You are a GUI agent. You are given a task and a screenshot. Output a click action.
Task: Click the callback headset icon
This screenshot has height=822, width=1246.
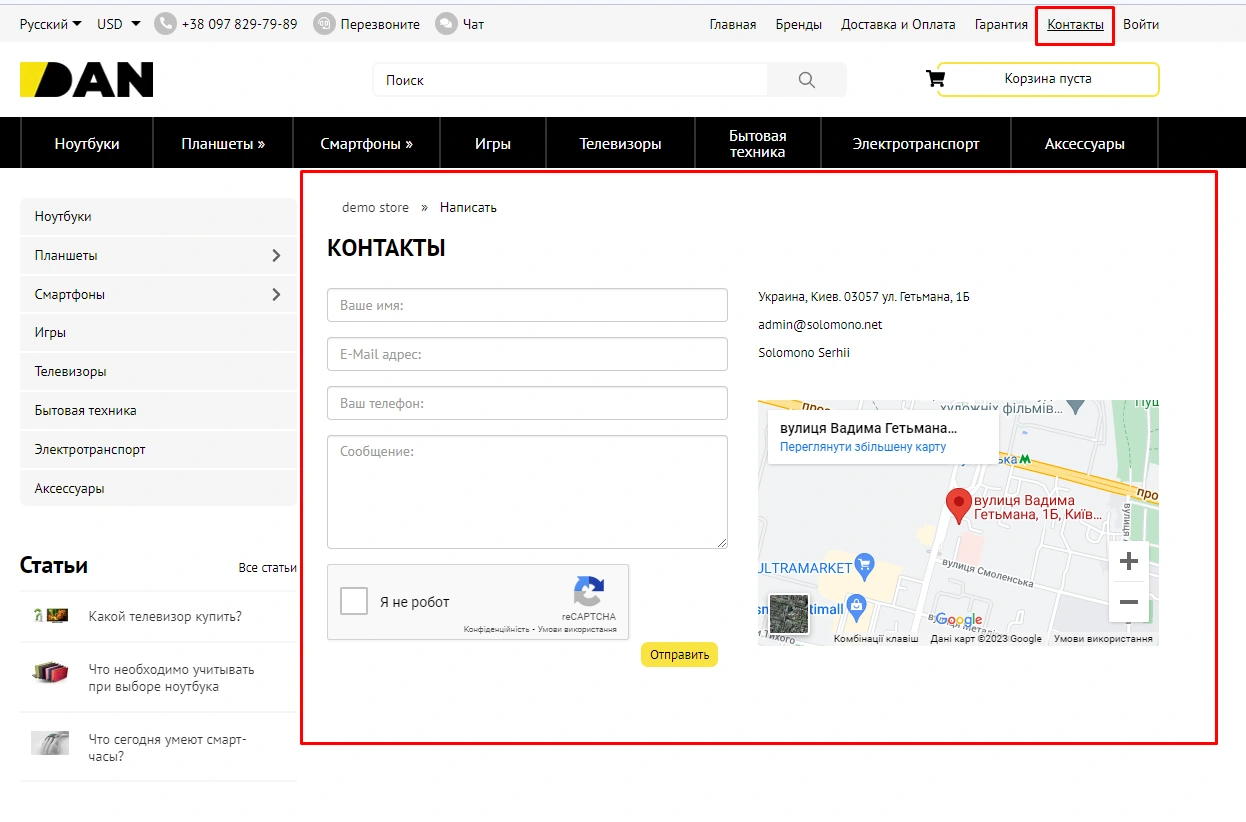coord(324,24)
